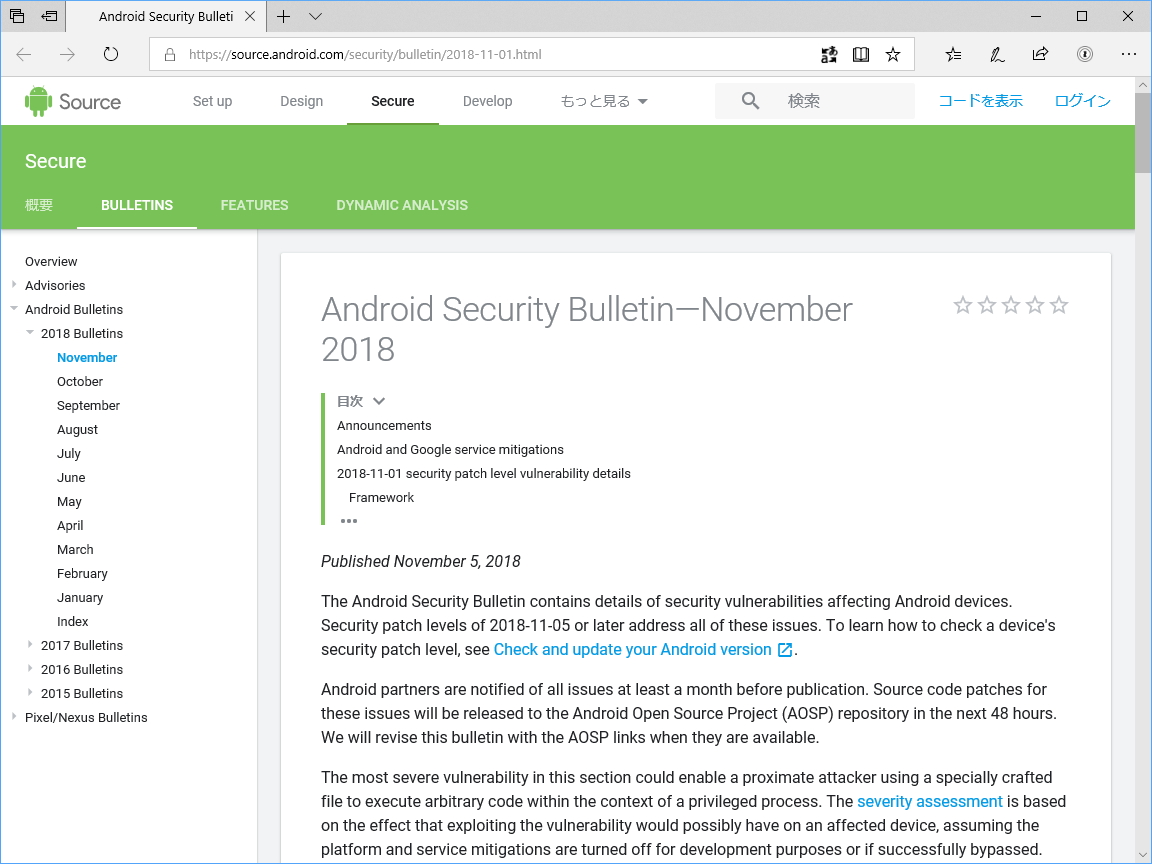Open the Favorites hub icon

point(952,55)
